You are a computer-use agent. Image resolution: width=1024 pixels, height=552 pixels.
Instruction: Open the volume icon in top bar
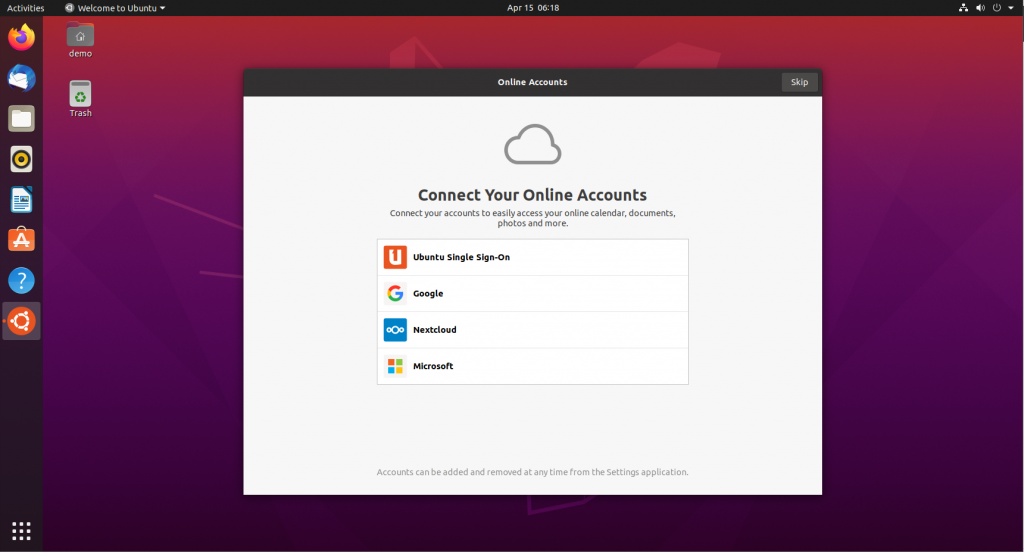[980, 8]
